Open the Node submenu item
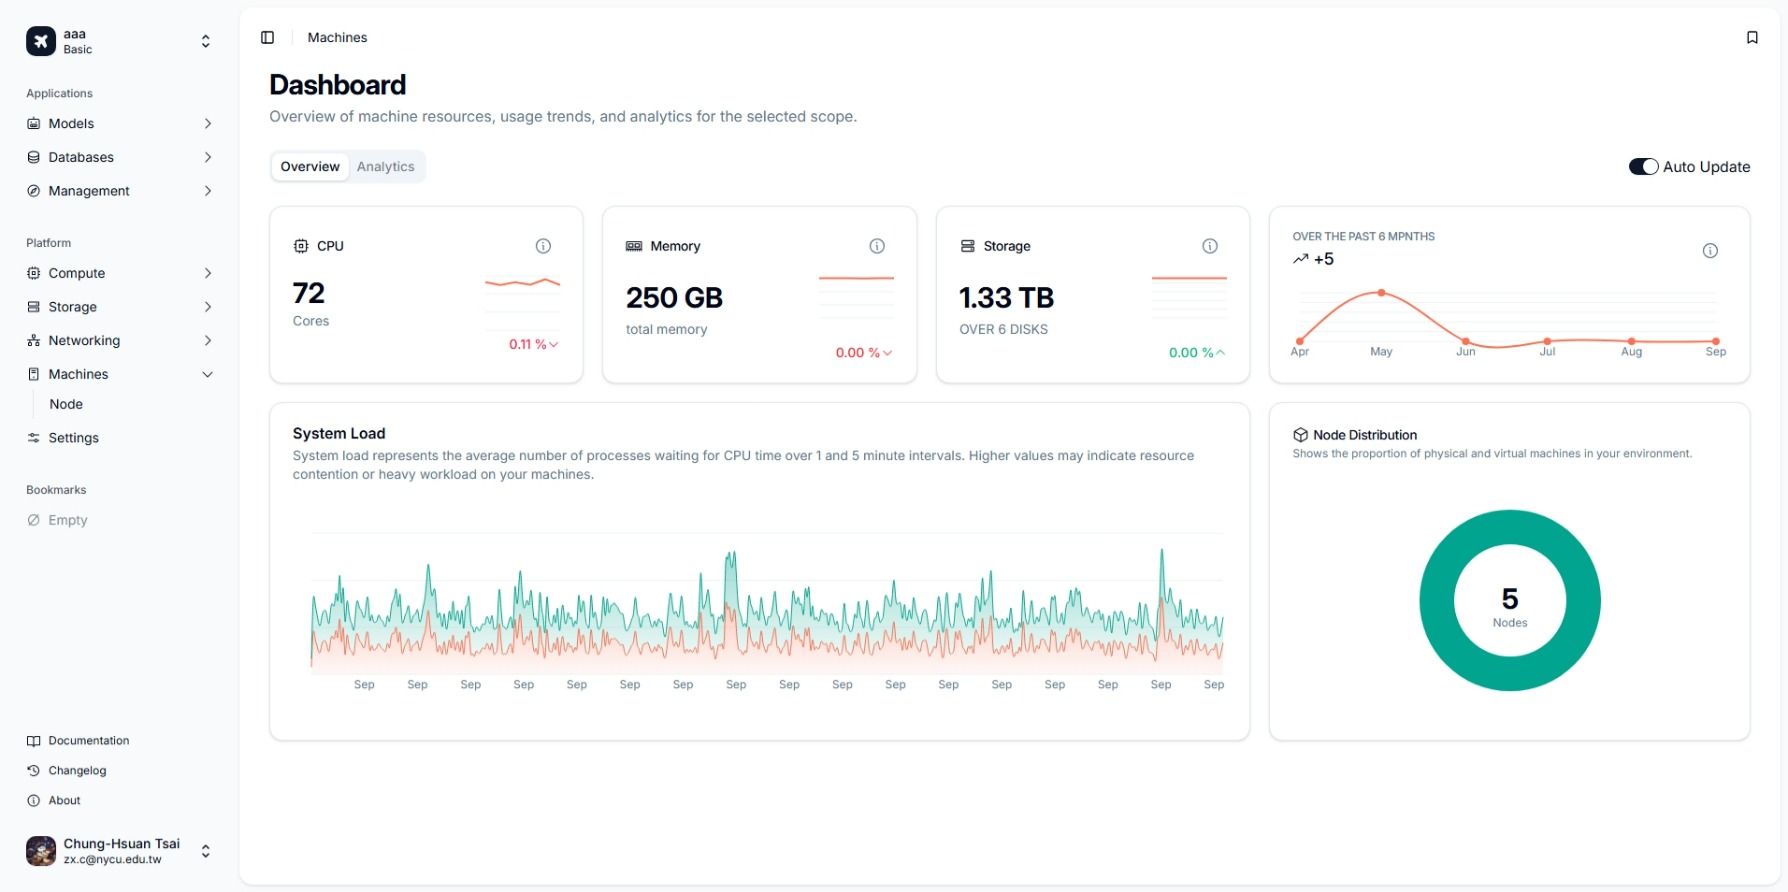Screen dimensions: 1788x892 [66, 404]
